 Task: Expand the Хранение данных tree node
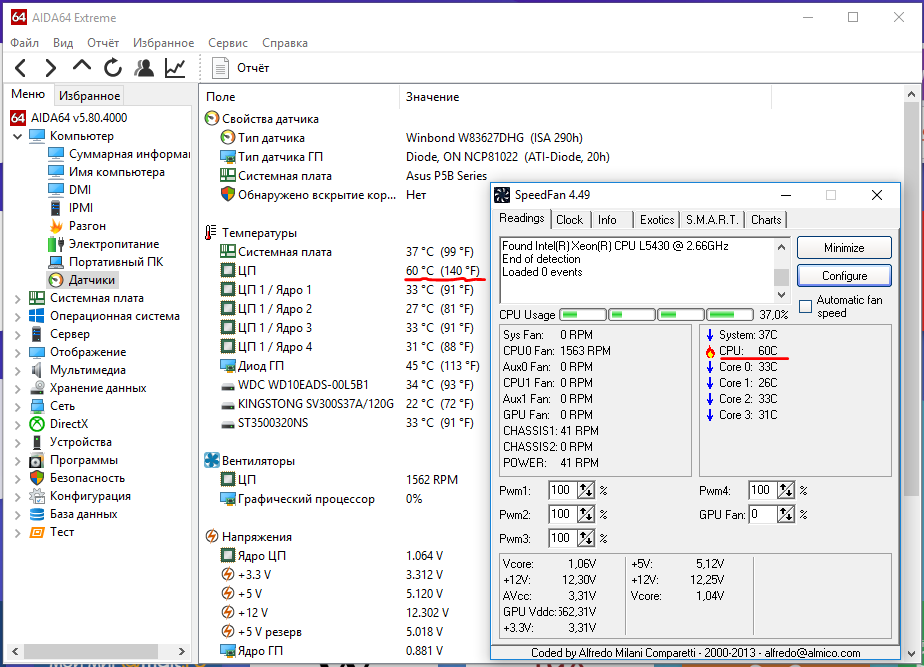[x=18, y=389]
